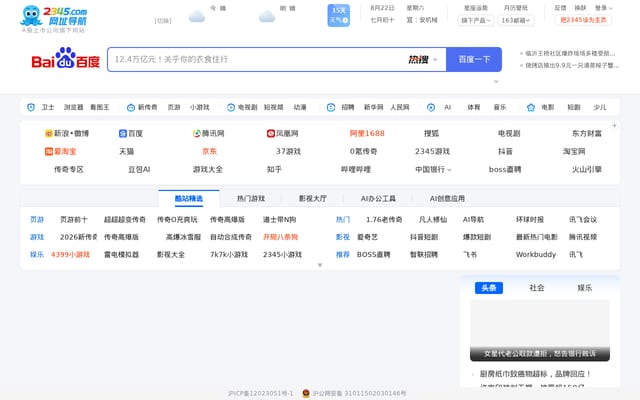Open the news image thumbnail in 头条 panel

[x=540, y=331]
